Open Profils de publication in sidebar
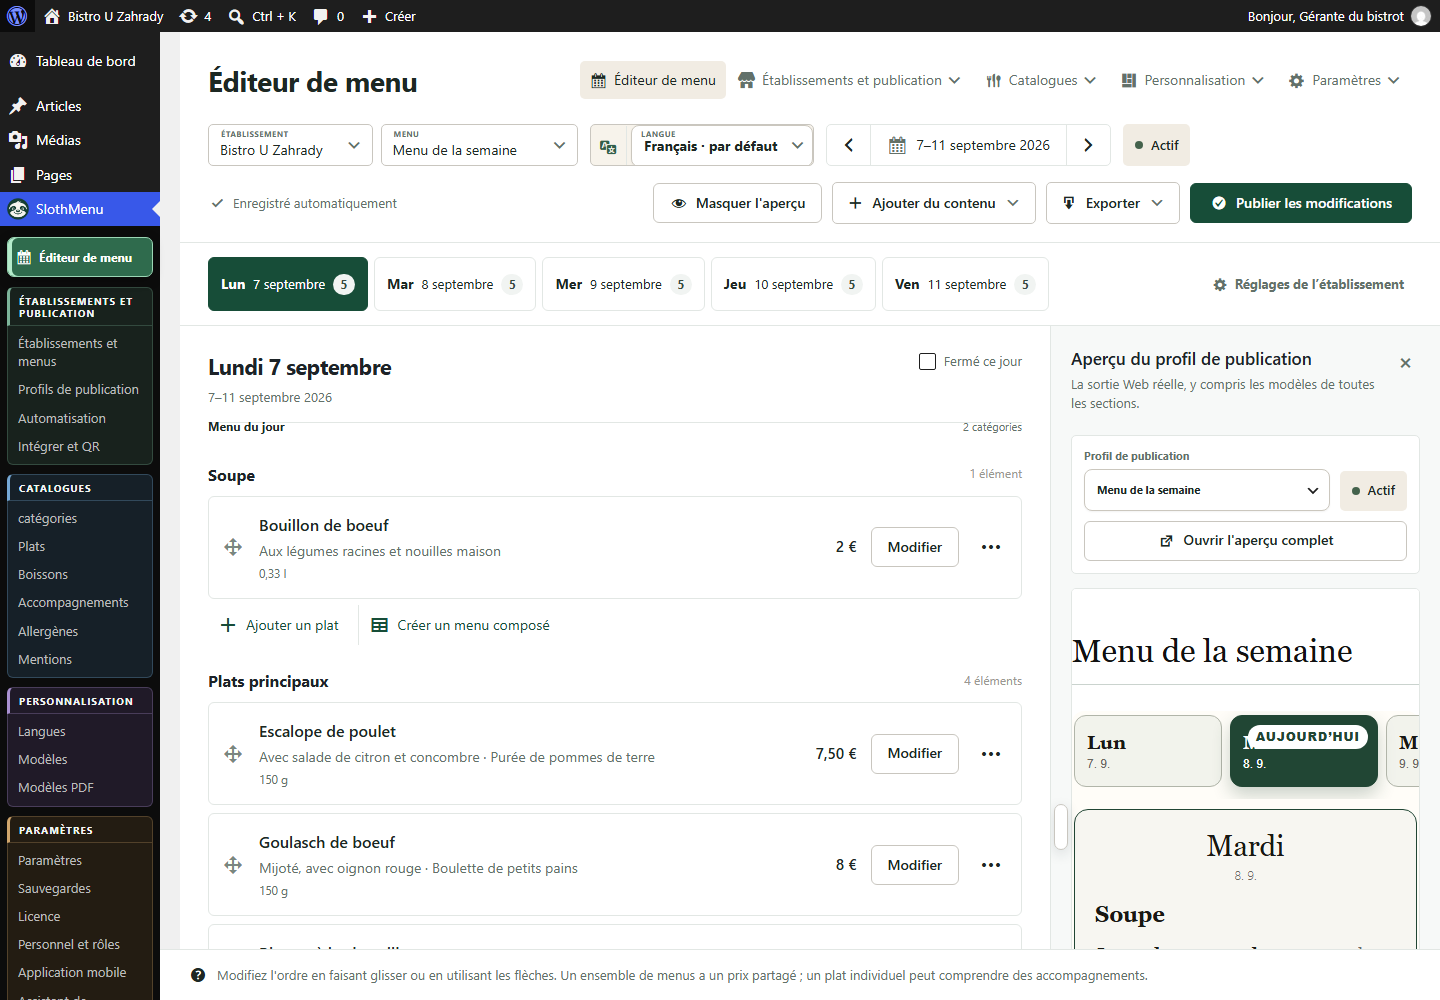The height and width of the screenshot is (1000, 1440). pos(78,390)
